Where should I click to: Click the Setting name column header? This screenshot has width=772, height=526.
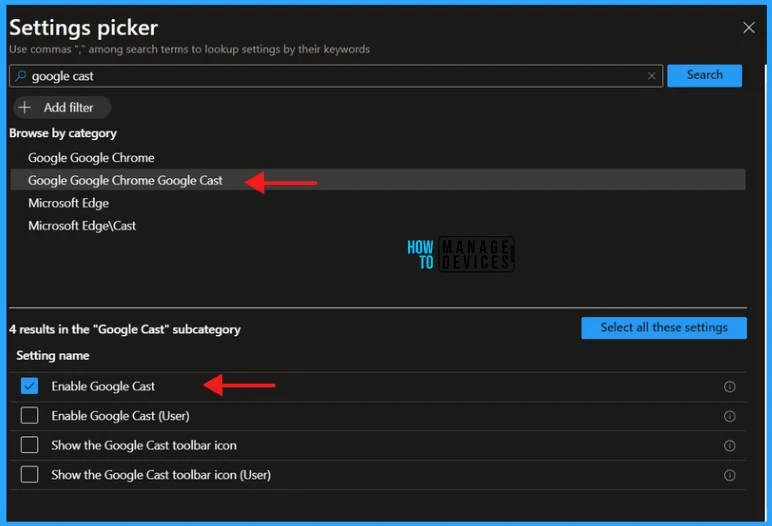[53, 356]
